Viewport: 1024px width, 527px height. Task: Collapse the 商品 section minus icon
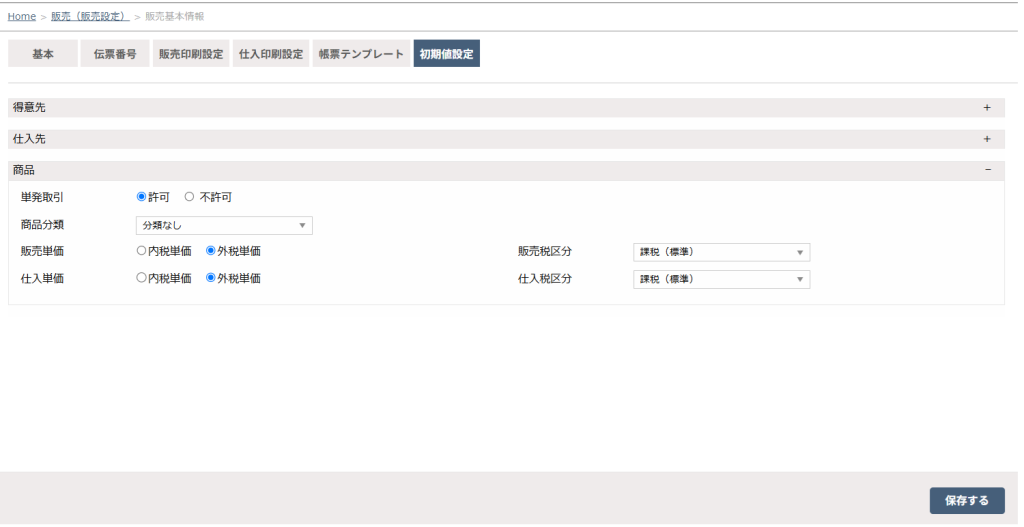coord(987,170)
